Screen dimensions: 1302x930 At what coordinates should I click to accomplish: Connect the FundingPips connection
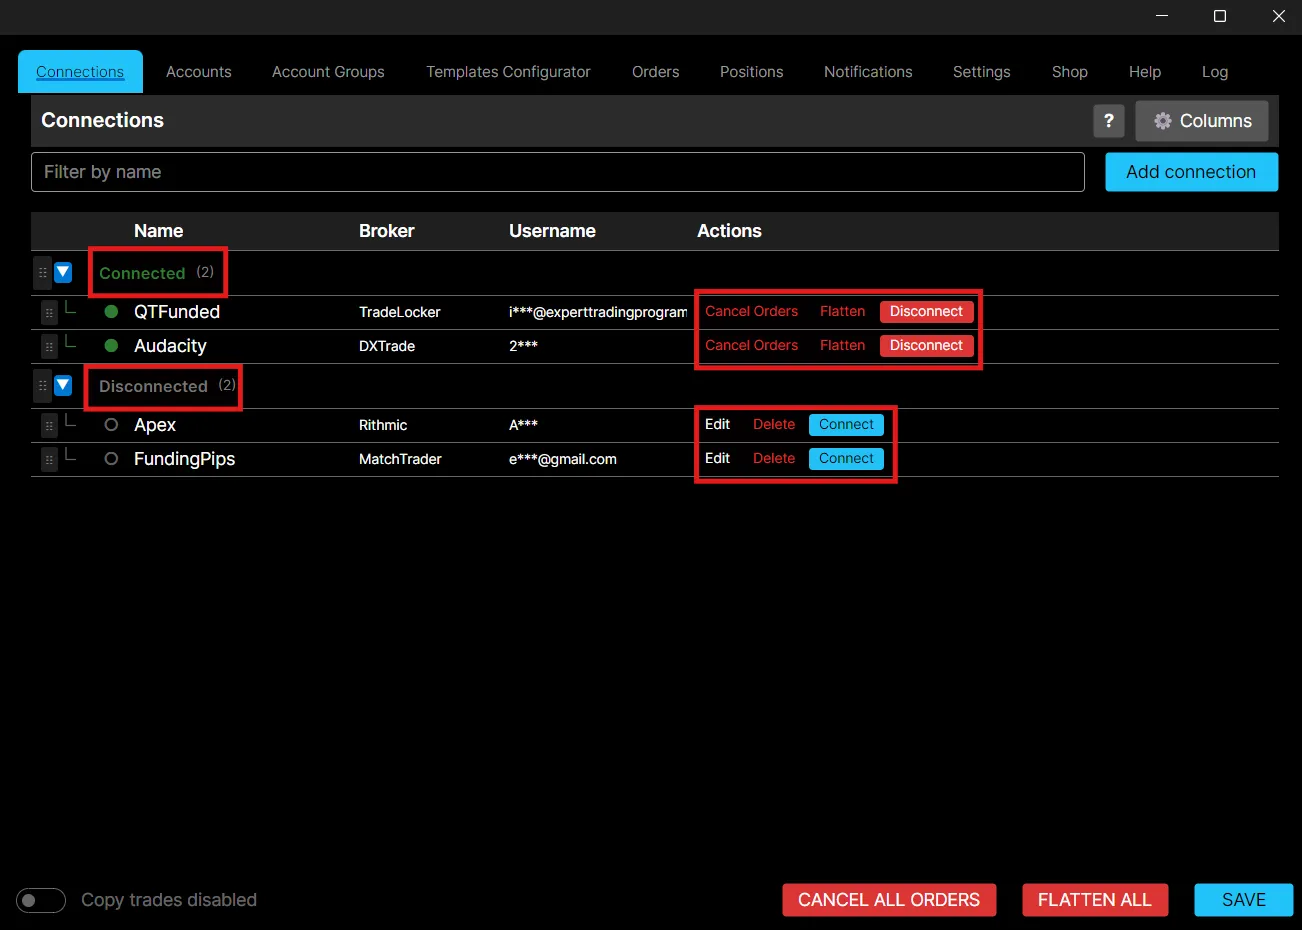(x=846, y=459)
